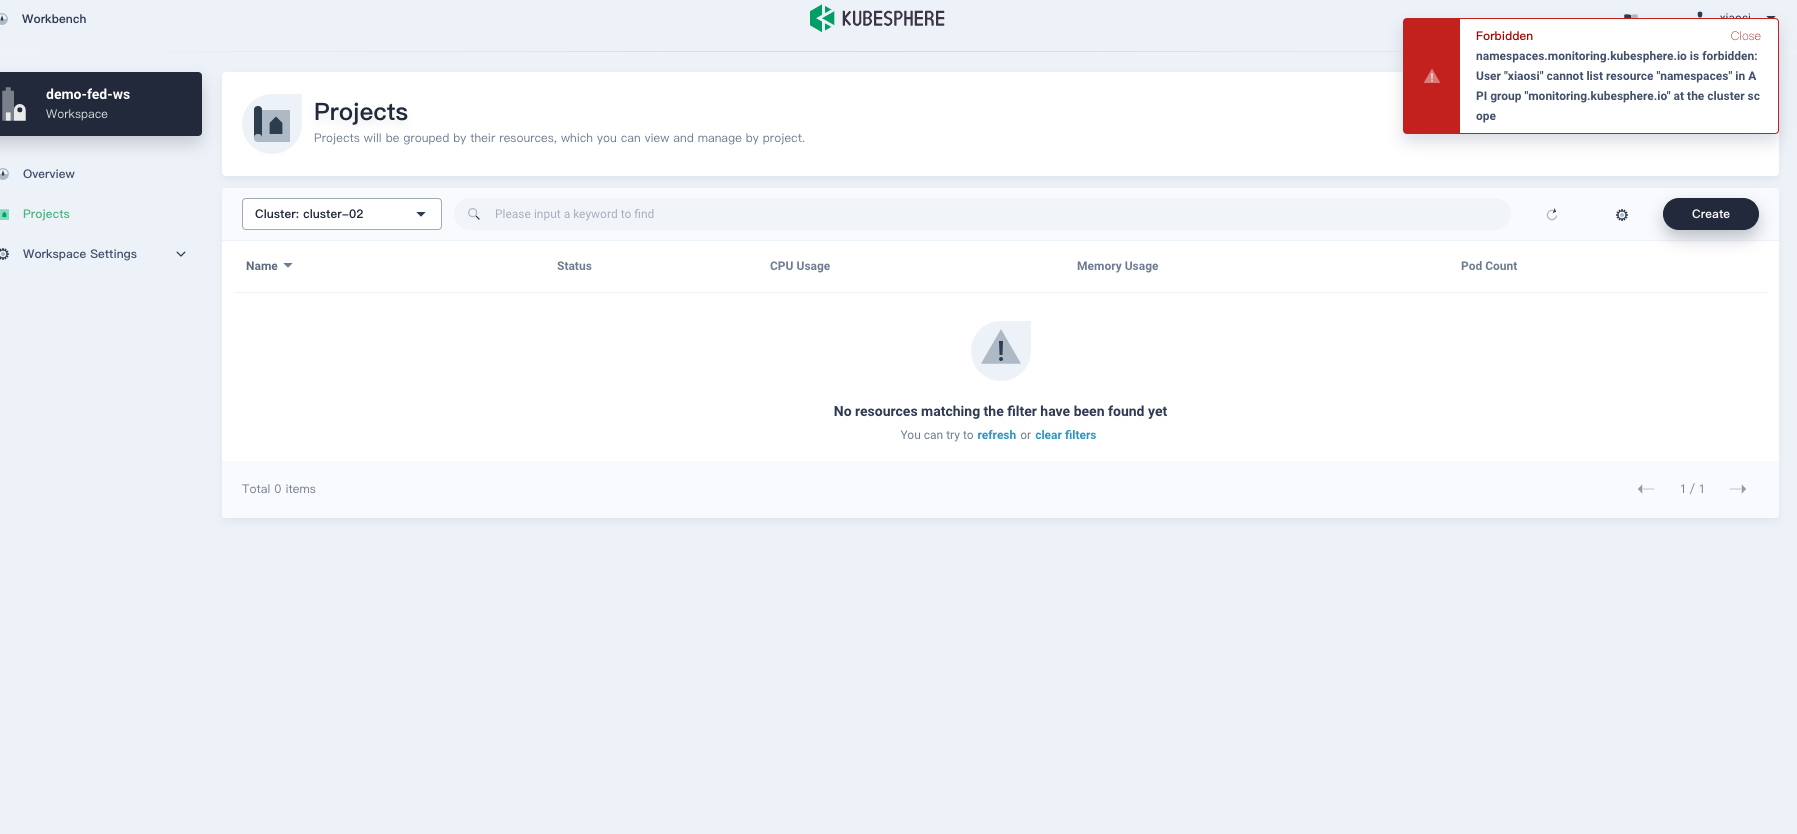This screenshot has height=834, width=1797.
Task: Click the clear filters link
Action: [1065, 435]
